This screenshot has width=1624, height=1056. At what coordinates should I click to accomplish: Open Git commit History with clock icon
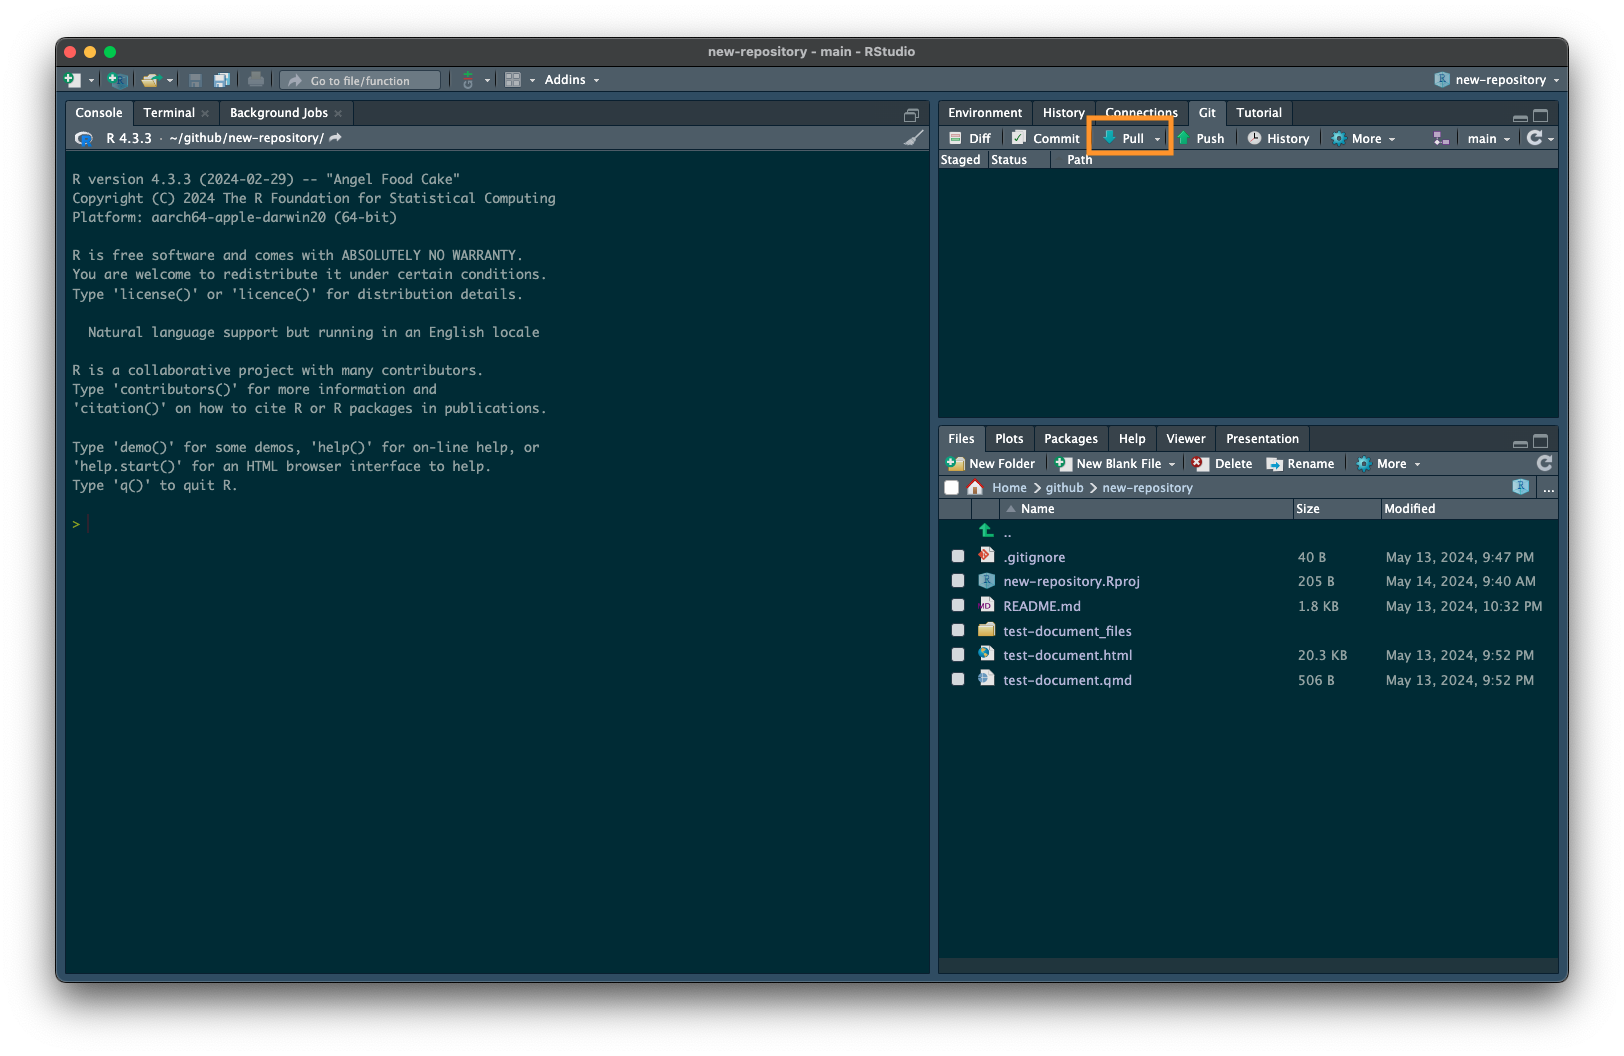tap(1278, 139)
